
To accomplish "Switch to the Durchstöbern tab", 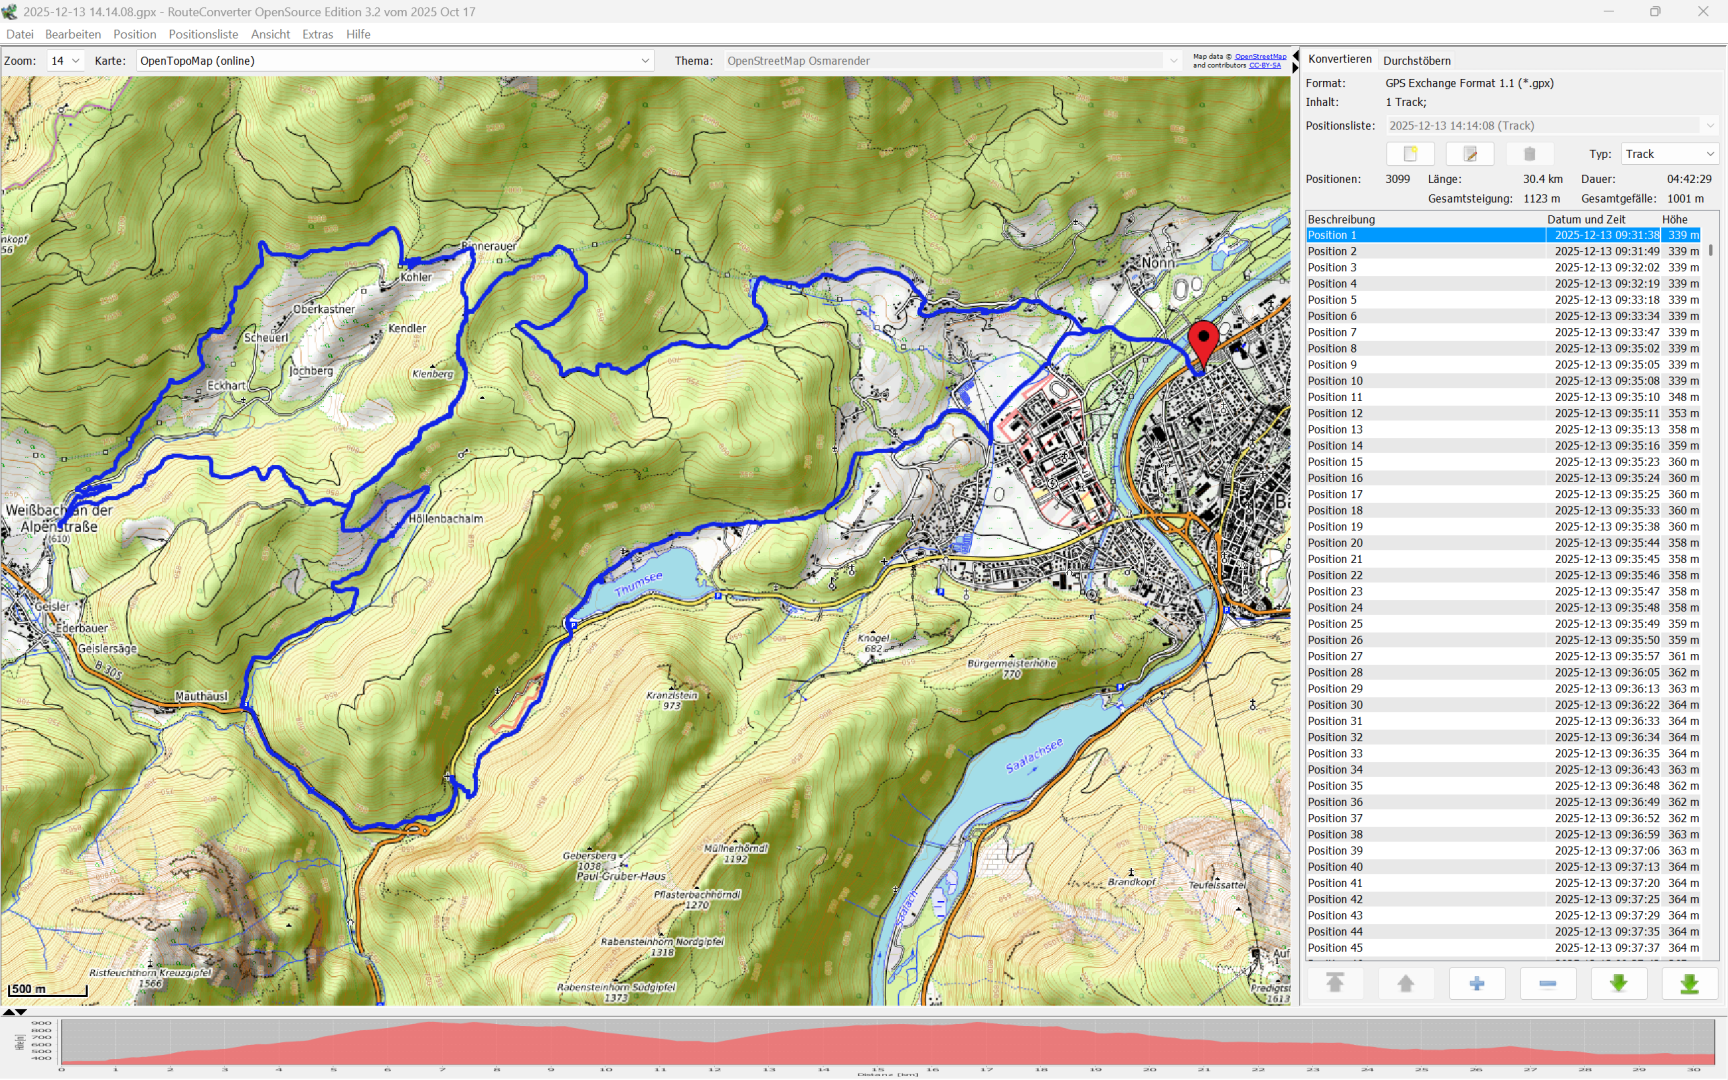I will point(1416,61).
